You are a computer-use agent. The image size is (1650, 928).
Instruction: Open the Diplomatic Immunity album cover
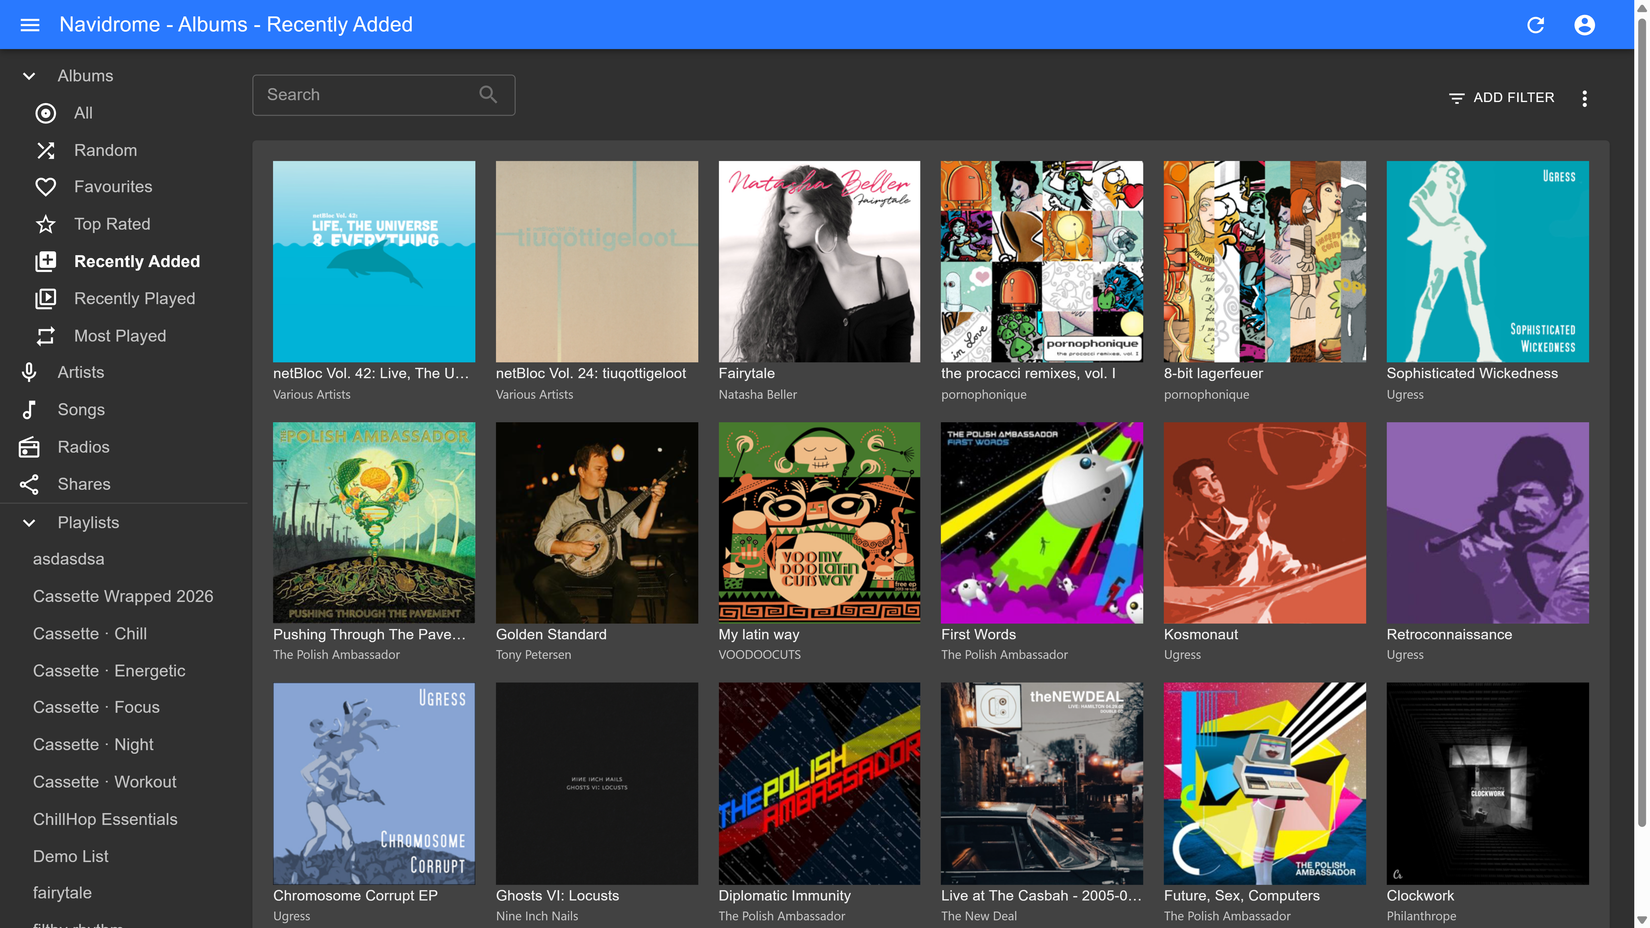pos(819,783)
